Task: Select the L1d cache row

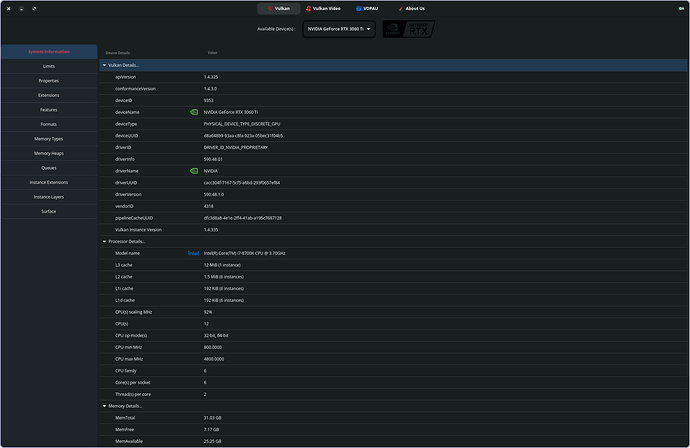Action: tap(393, 301)
